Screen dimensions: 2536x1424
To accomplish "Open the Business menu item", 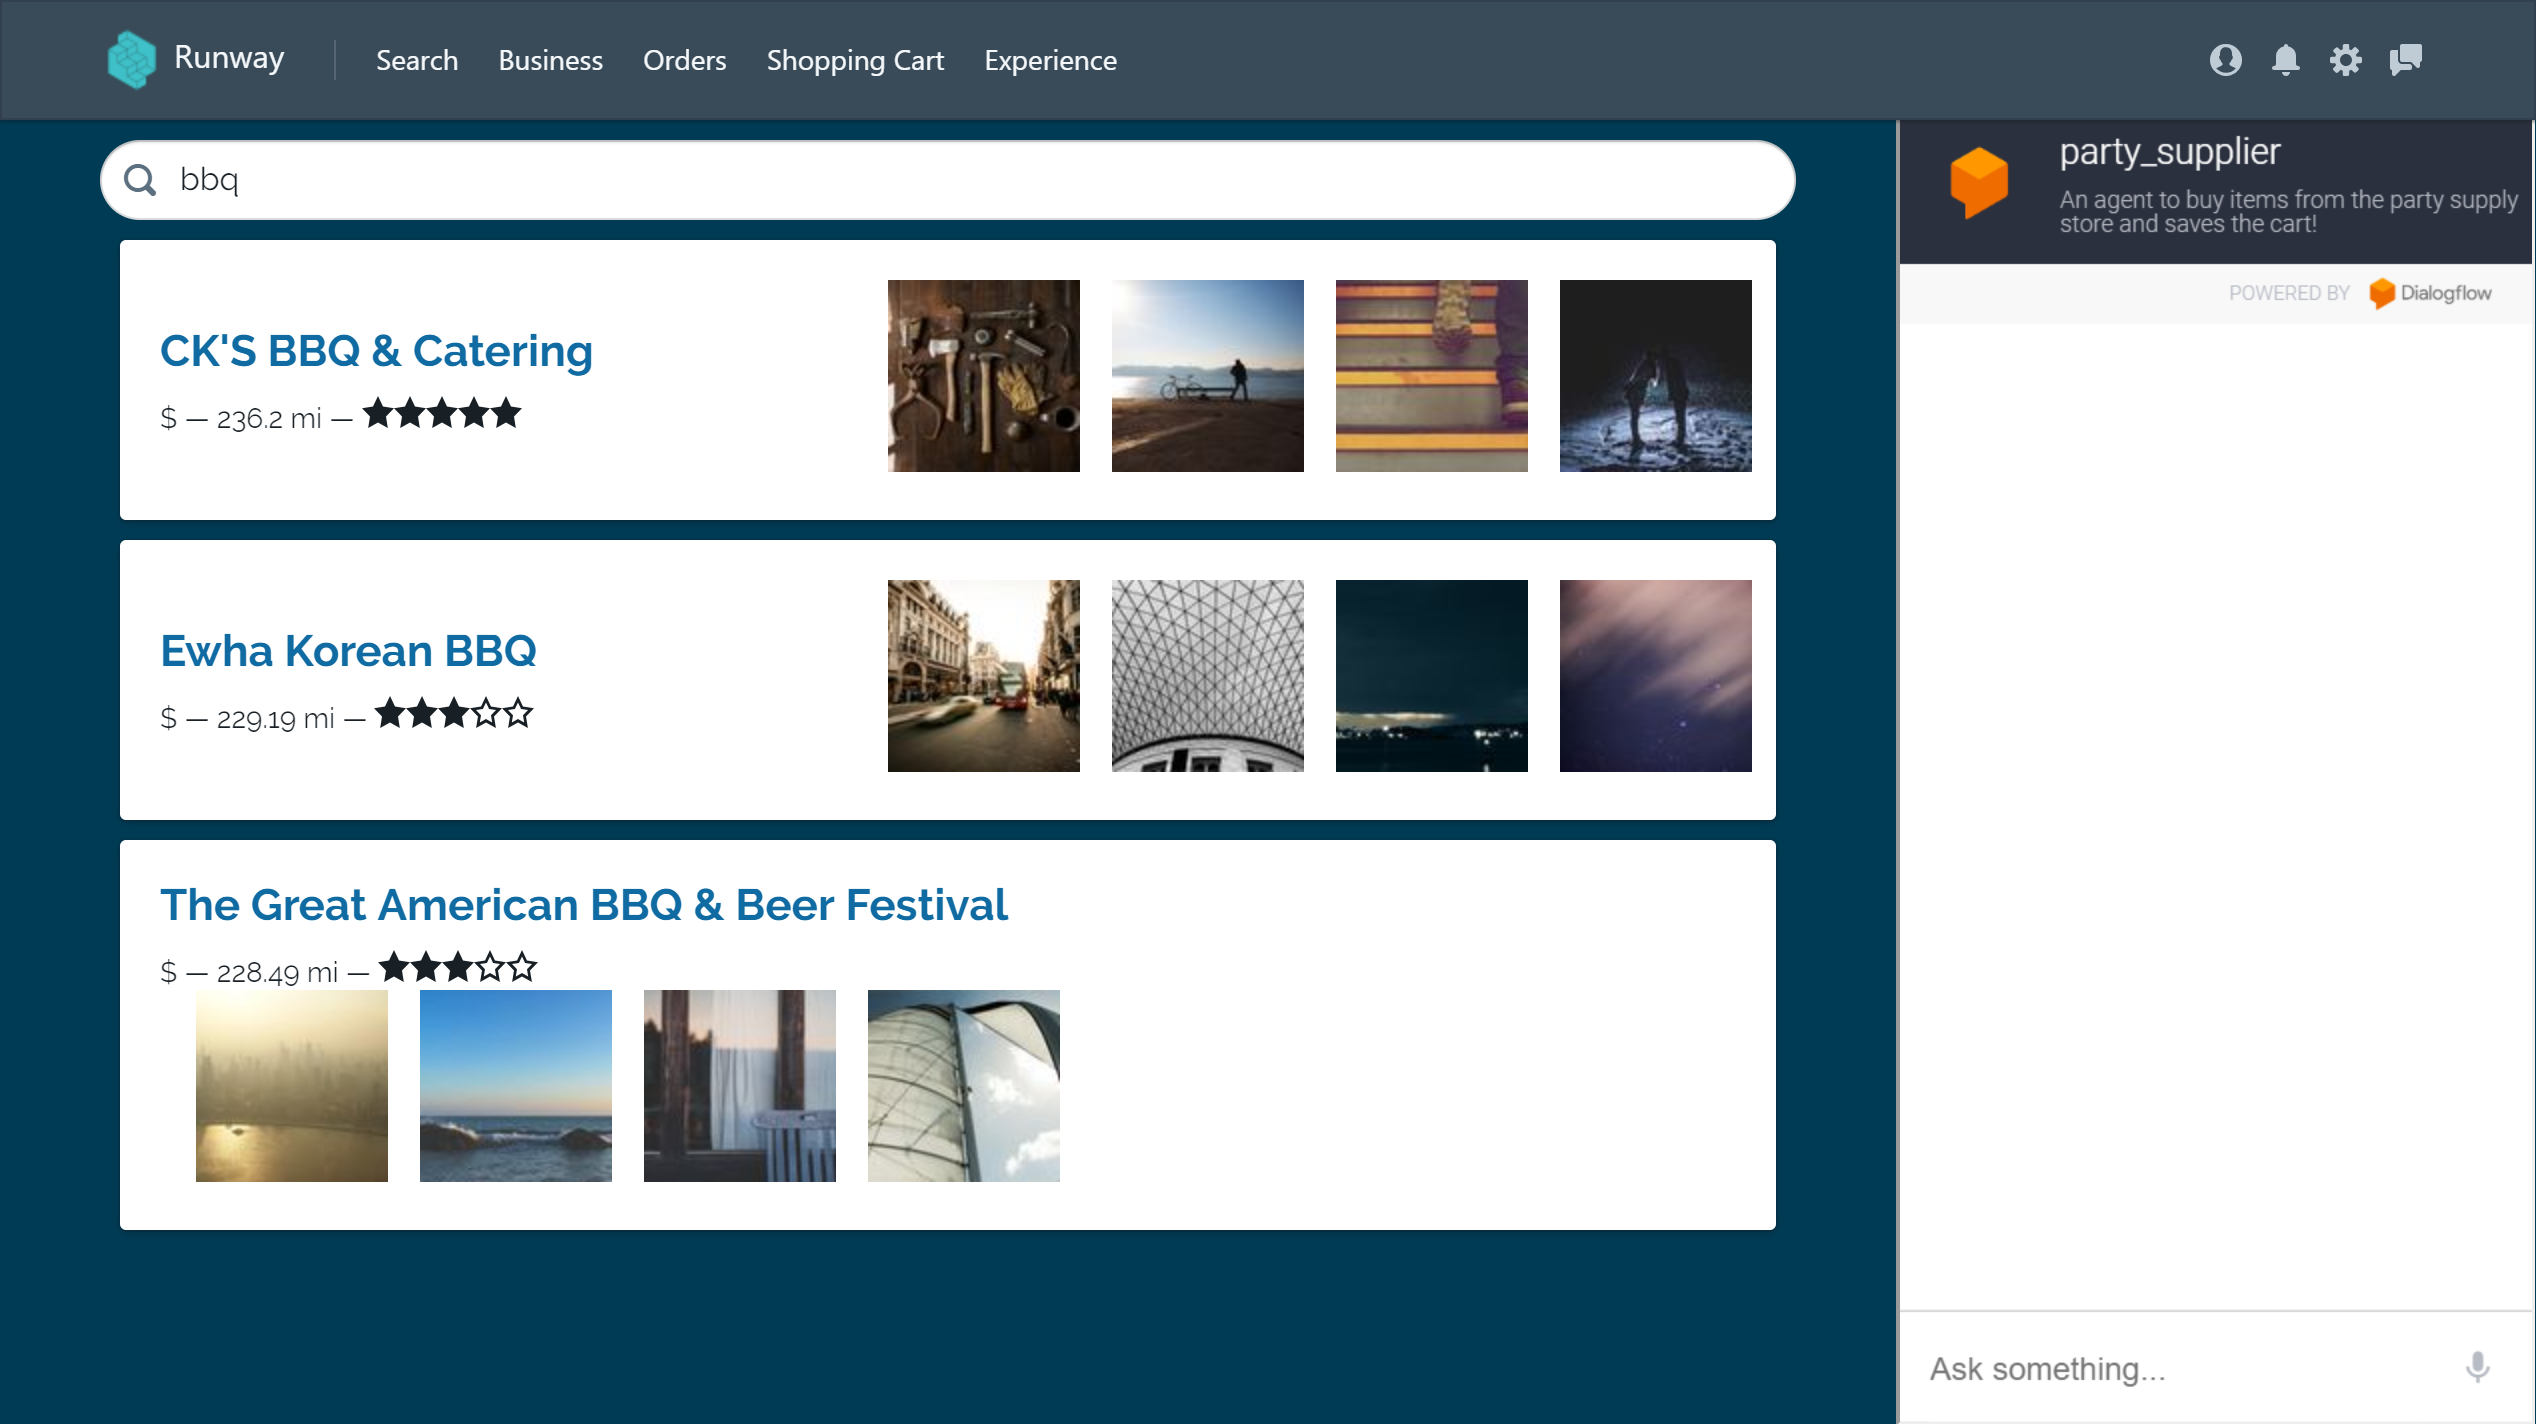I will (550, 60).
